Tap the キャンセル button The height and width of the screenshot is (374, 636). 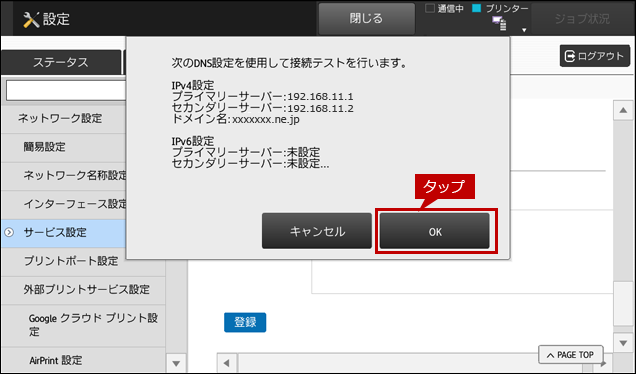317,231
